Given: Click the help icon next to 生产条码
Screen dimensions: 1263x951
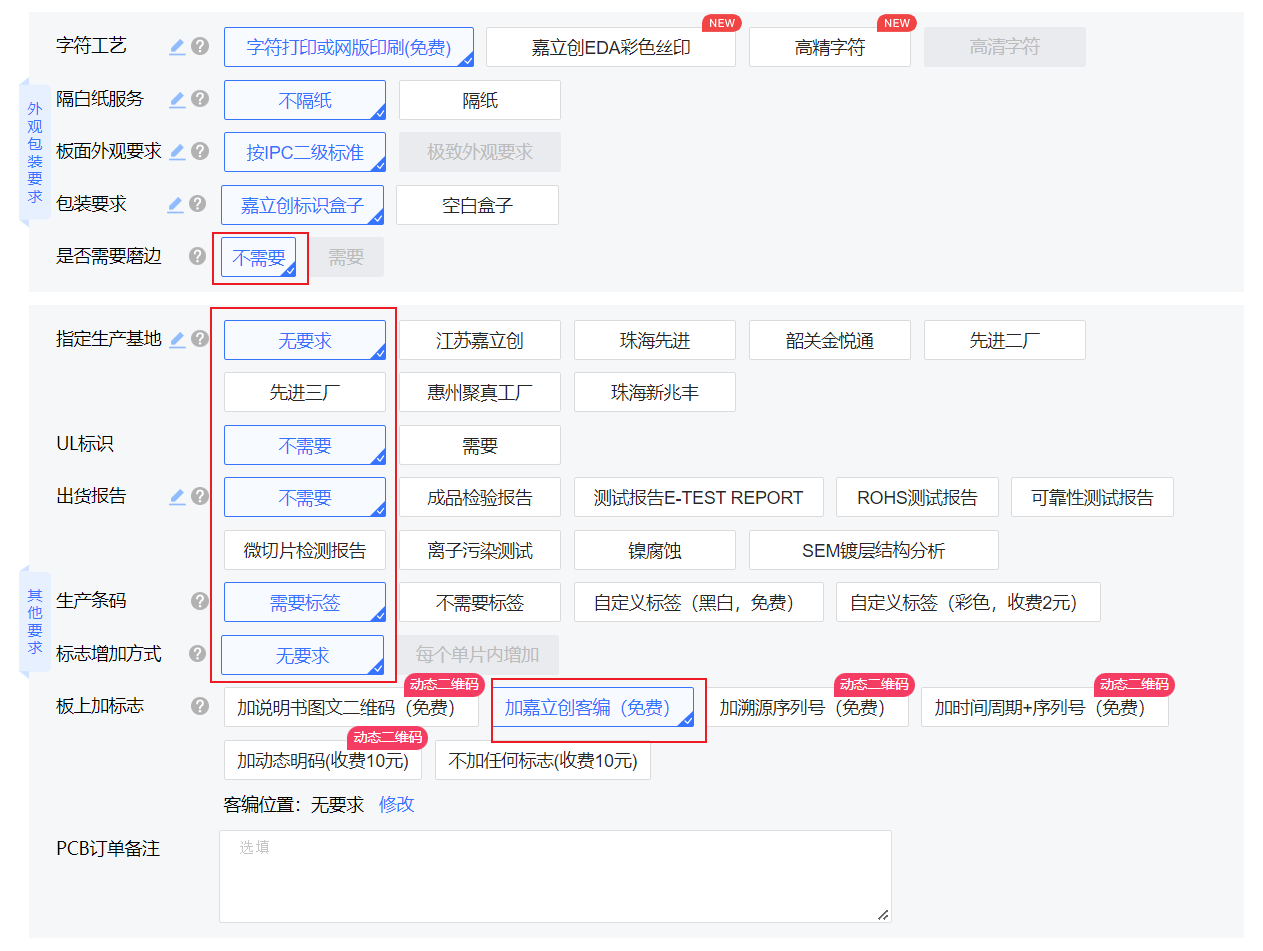Looking at the screenshot, I should coord(200,601).
